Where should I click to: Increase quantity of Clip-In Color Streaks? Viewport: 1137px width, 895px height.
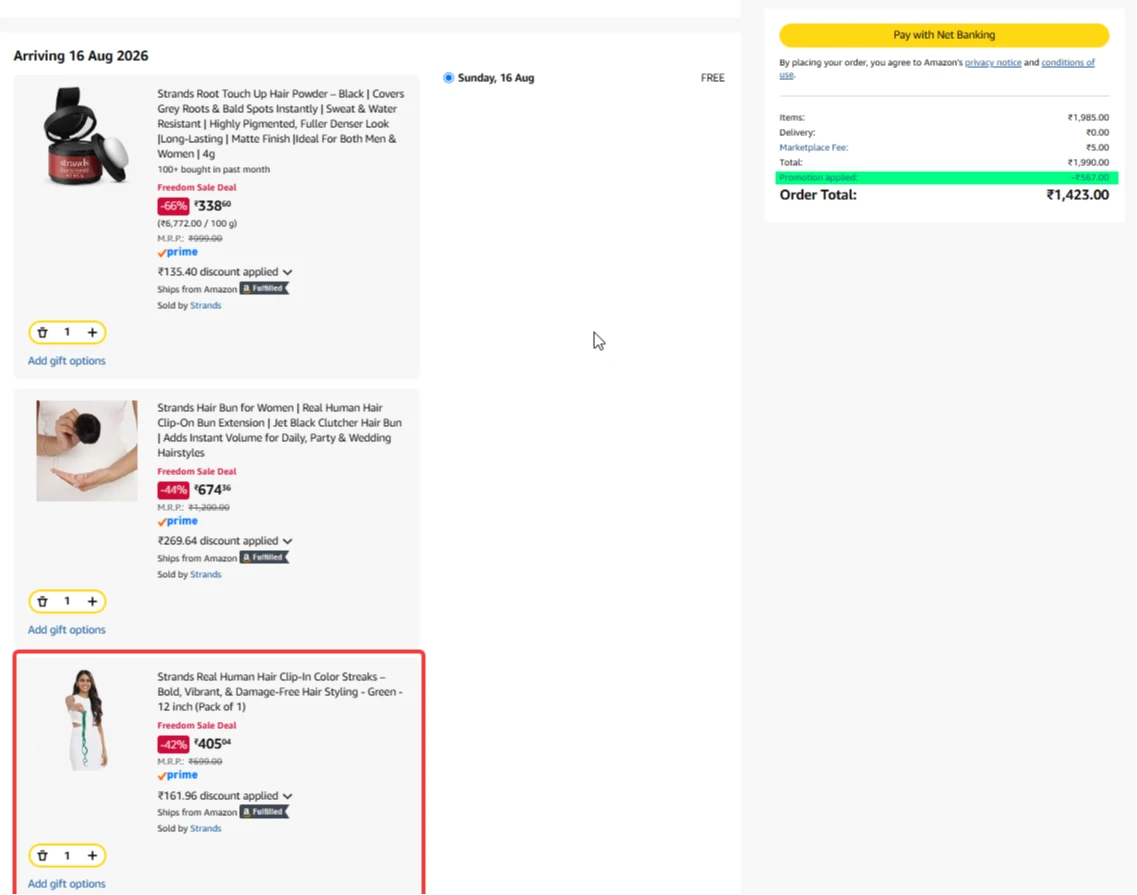coord(92,855)
